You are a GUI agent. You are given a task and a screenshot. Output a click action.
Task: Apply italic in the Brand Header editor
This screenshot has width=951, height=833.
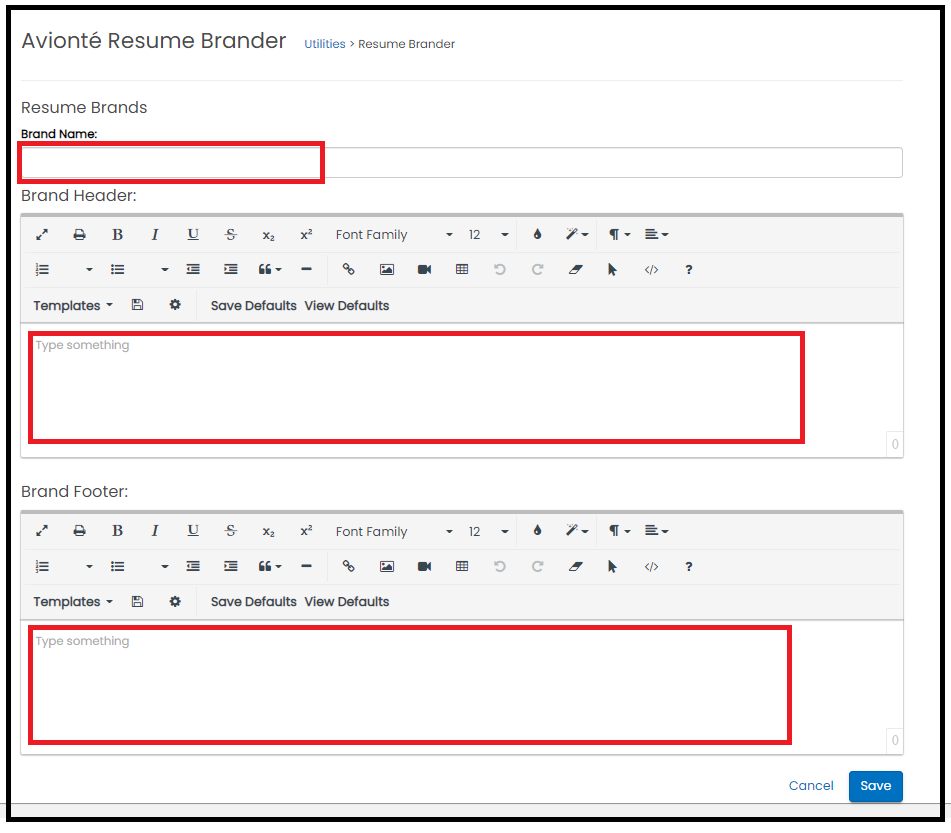point(155,235)
